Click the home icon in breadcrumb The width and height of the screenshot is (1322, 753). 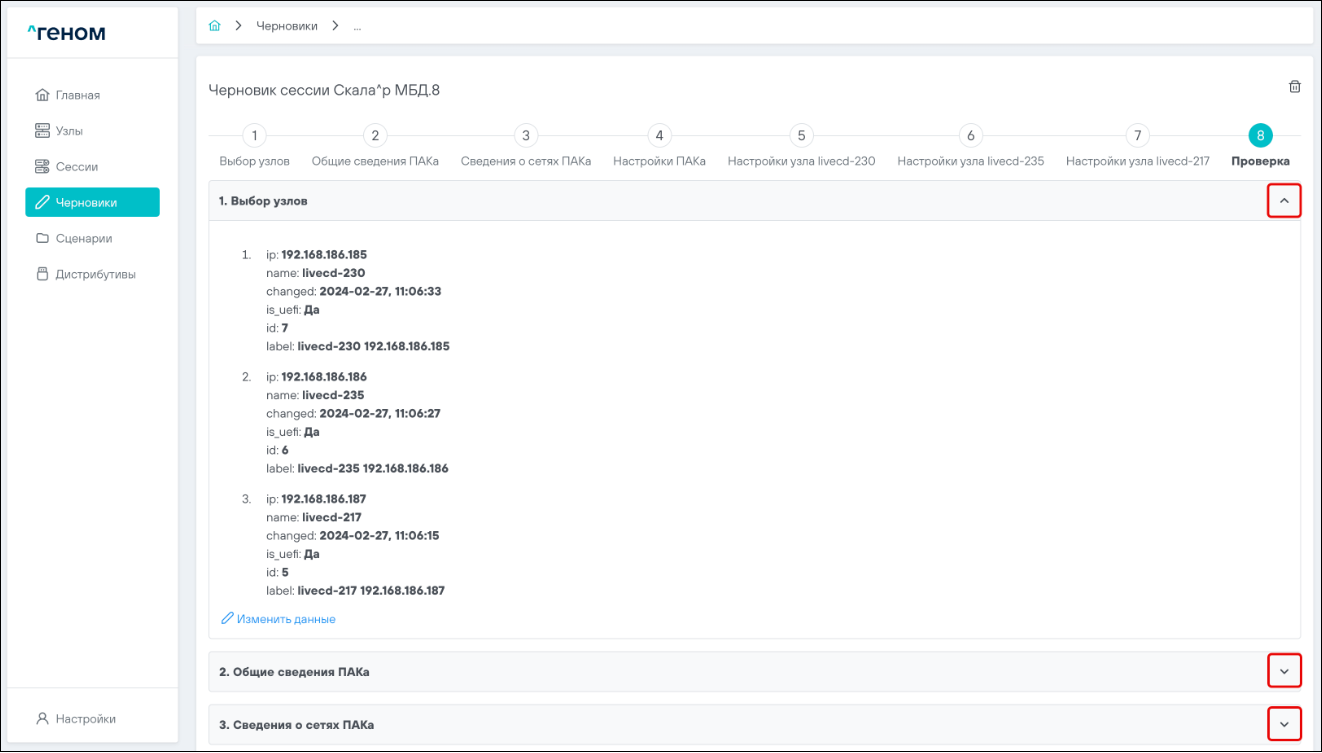[x=214, y=26]
